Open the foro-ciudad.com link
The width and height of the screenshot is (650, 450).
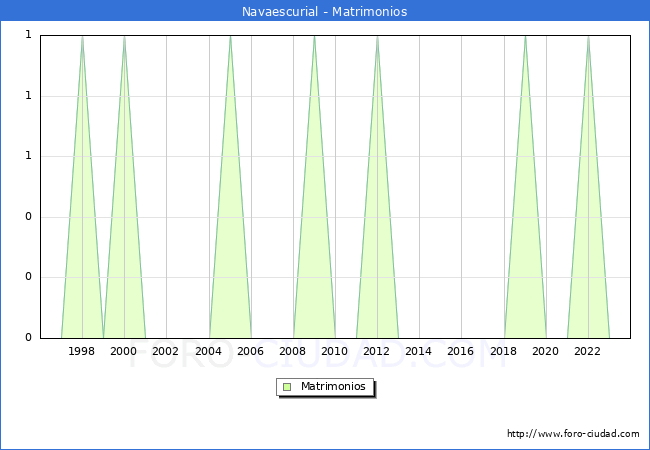[573, 434]
